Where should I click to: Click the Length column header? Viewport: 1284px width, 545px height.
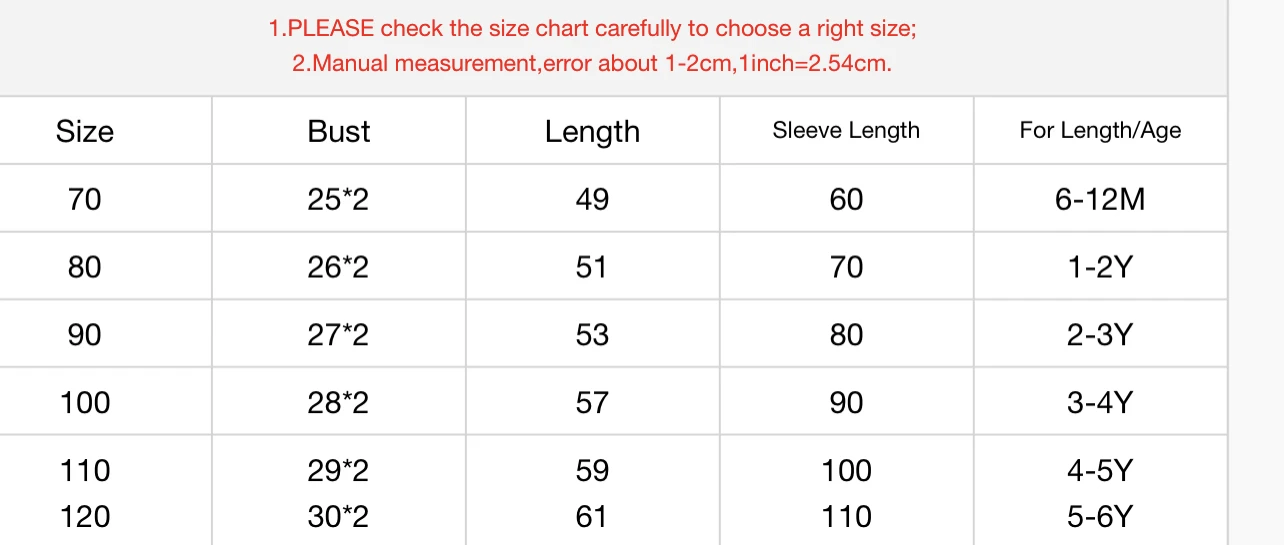point(592,131)
